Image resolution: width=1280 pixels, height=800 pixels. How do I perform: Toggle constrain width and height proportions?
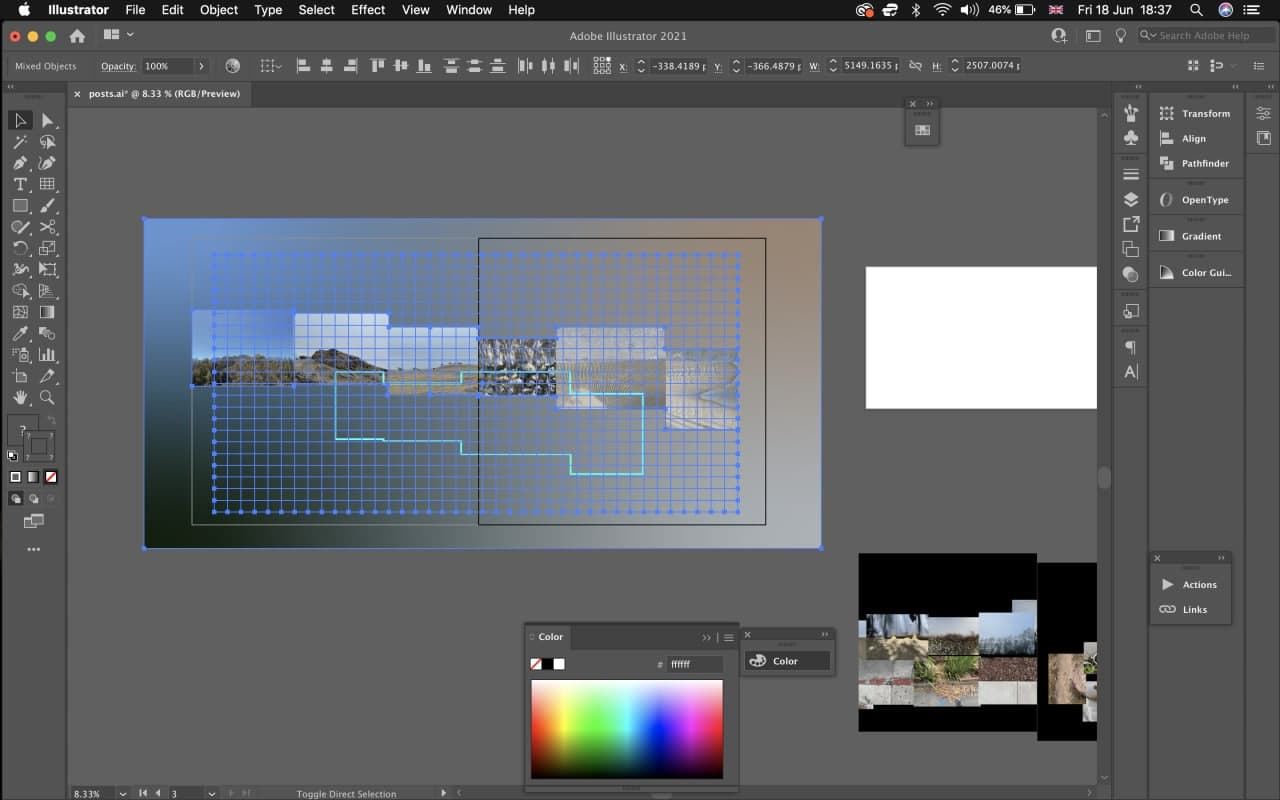click(x=915, y=66)
